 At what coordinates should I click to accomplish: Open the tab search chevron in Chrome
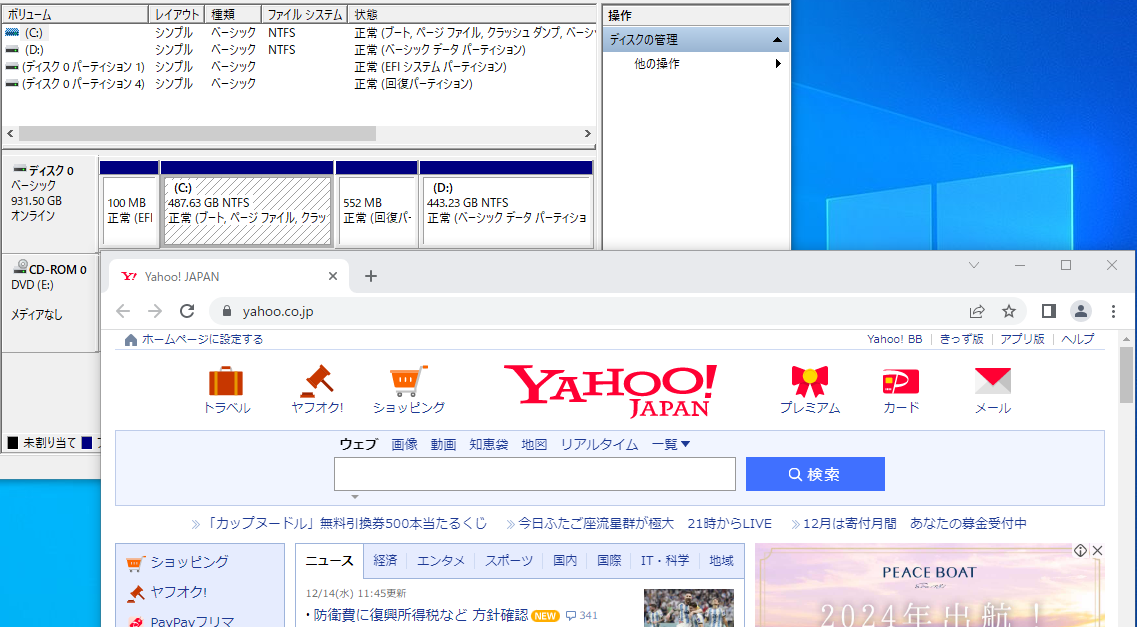coord(974,265)
